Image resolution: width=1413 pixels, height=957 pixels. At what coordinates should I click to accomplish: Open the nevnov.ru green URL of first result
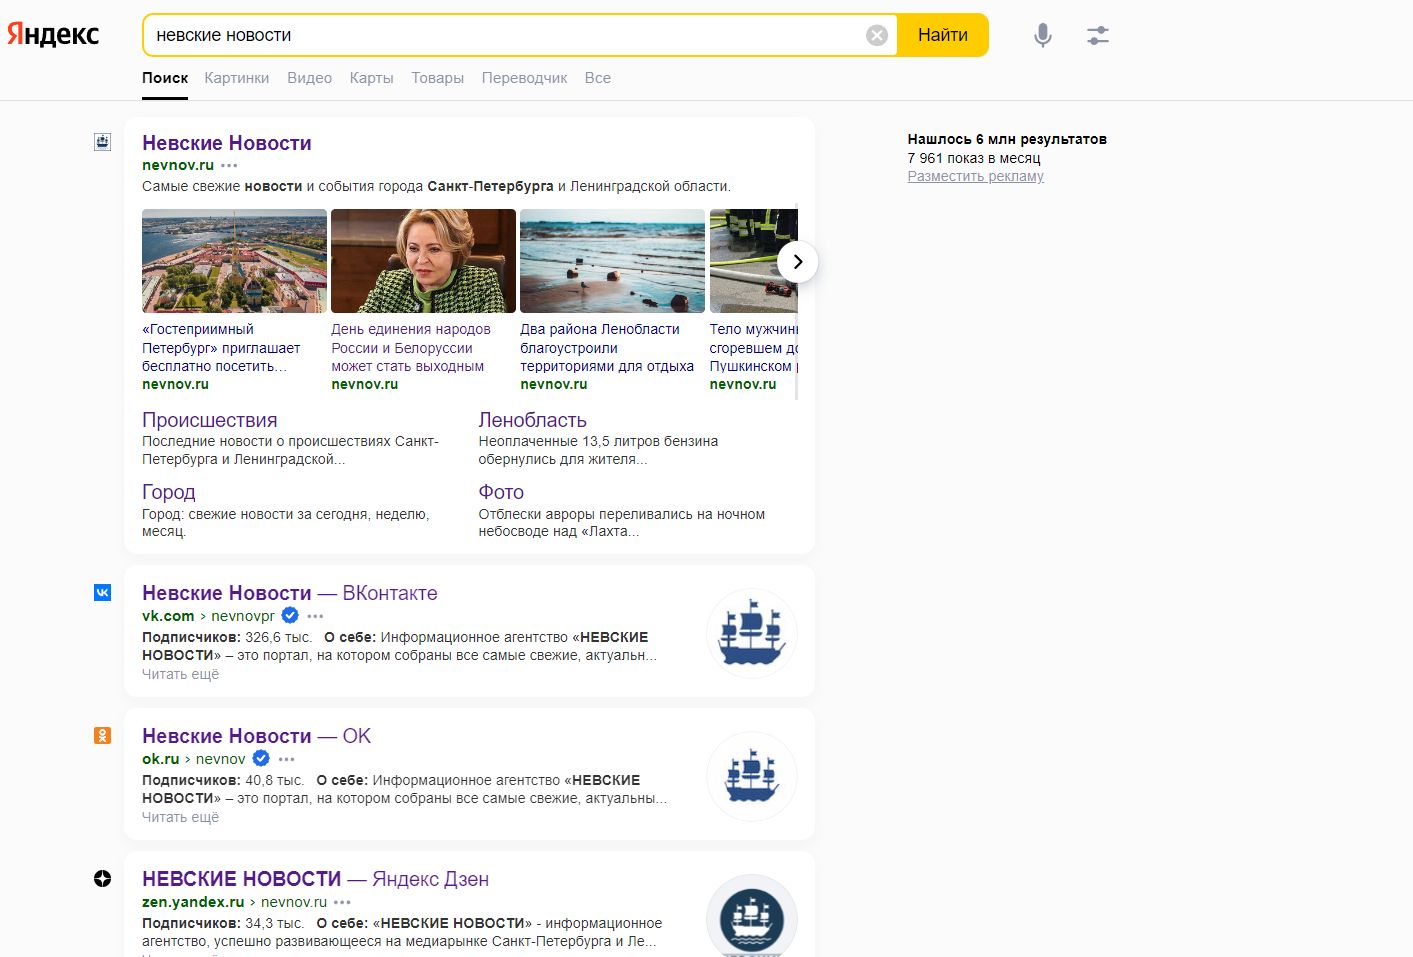(x=178, y=165)
